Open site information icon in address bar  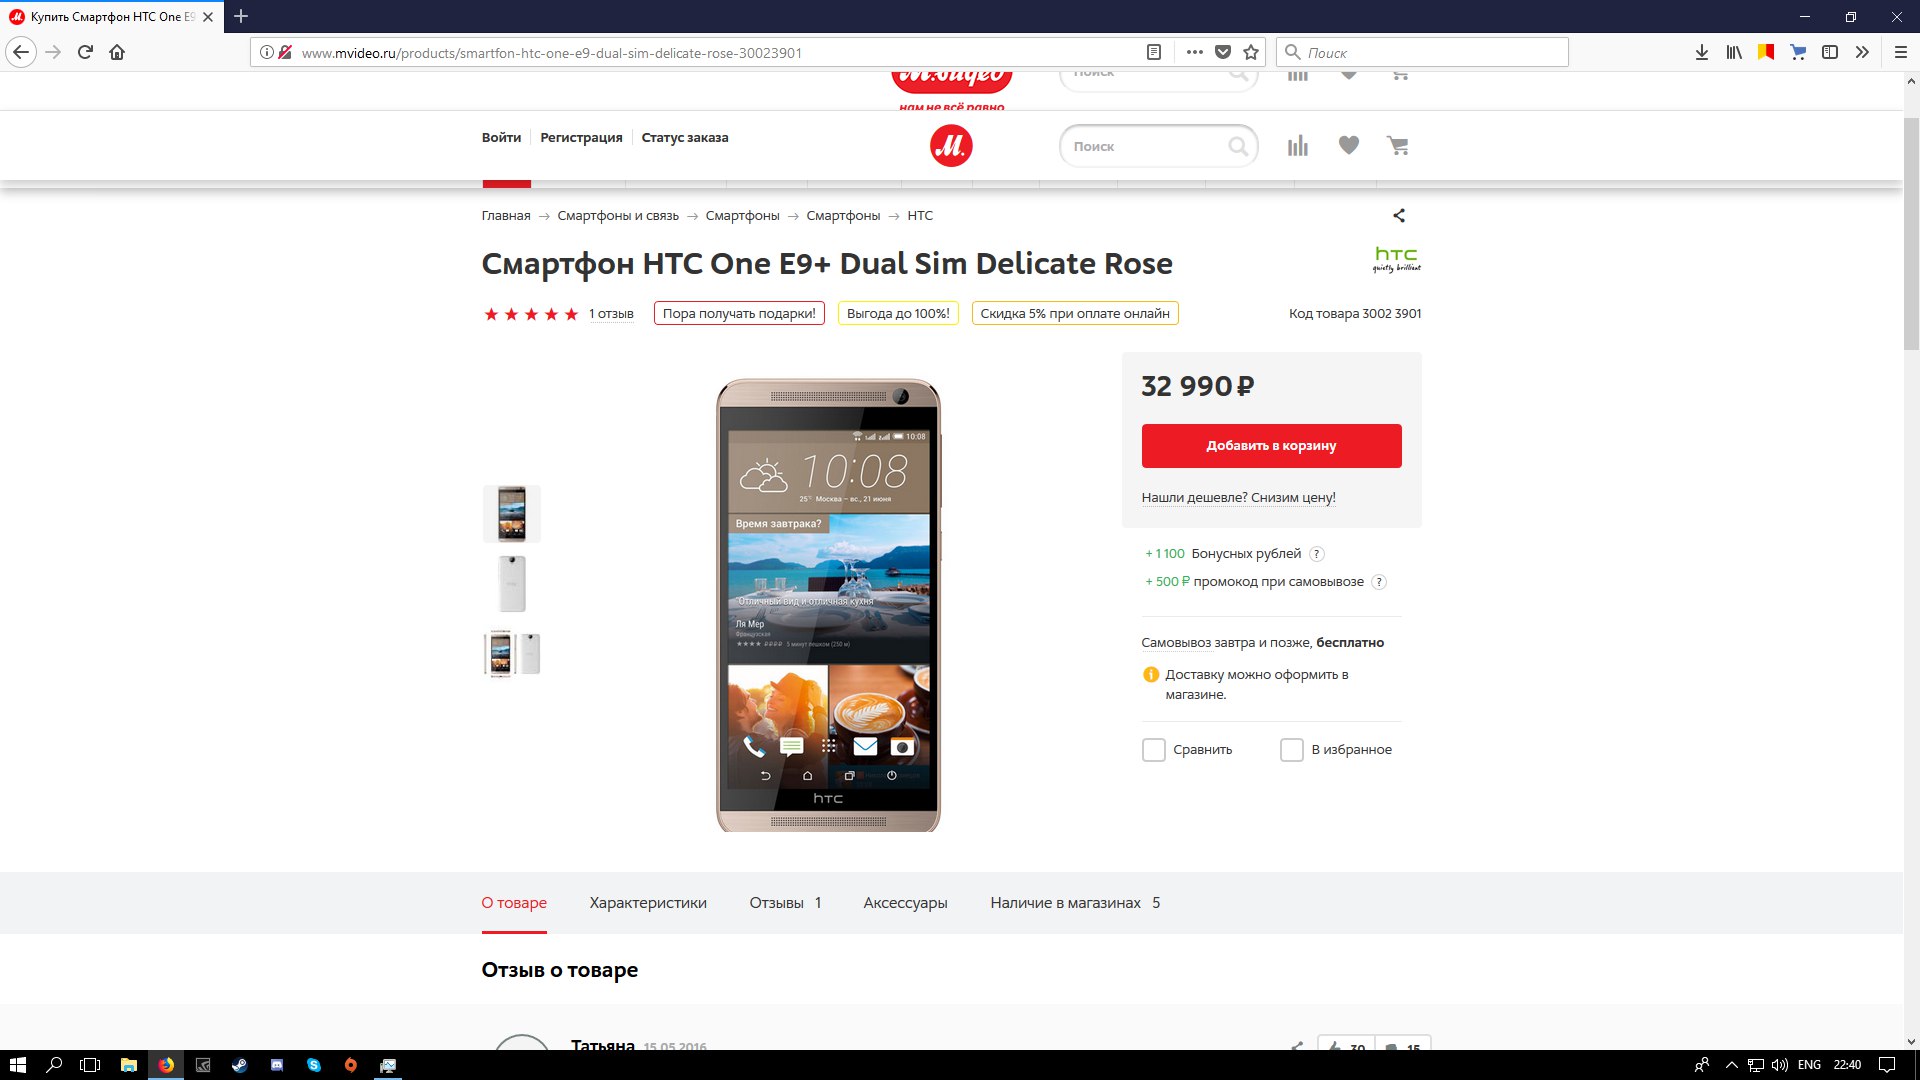(x=266, y=52)
